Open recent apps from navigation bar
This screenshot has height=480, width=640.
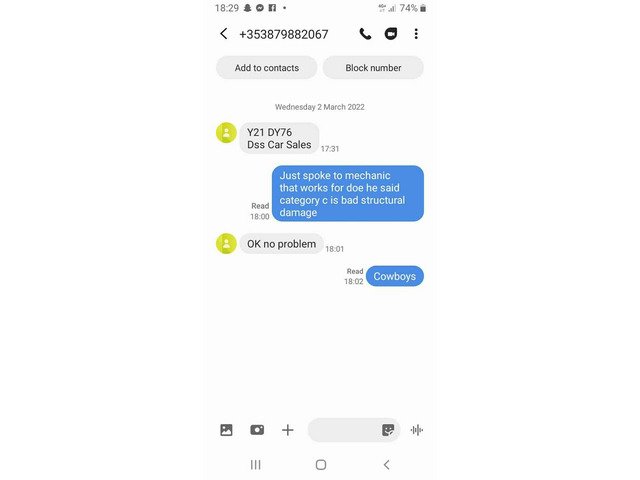click(x=256, y=464)
